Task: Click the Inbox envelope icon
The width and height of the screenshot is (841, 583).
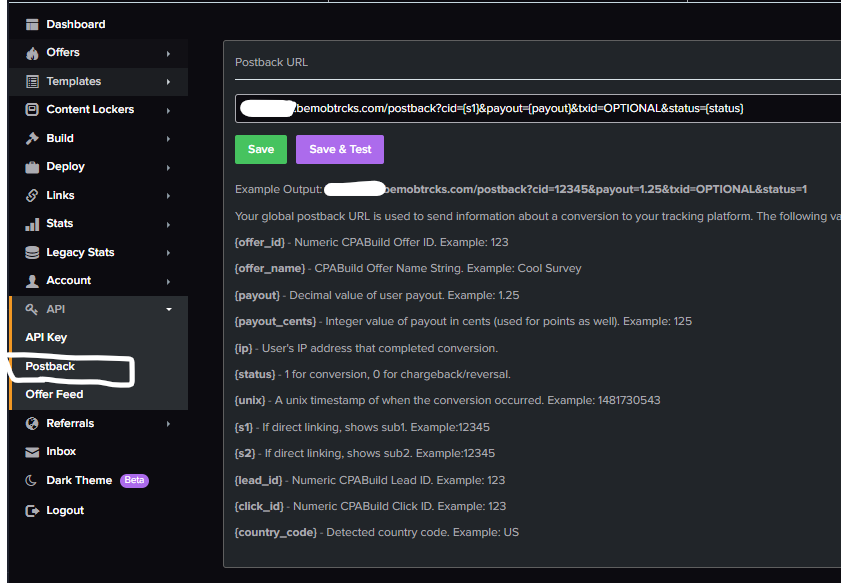Action: tap(32, 452)
